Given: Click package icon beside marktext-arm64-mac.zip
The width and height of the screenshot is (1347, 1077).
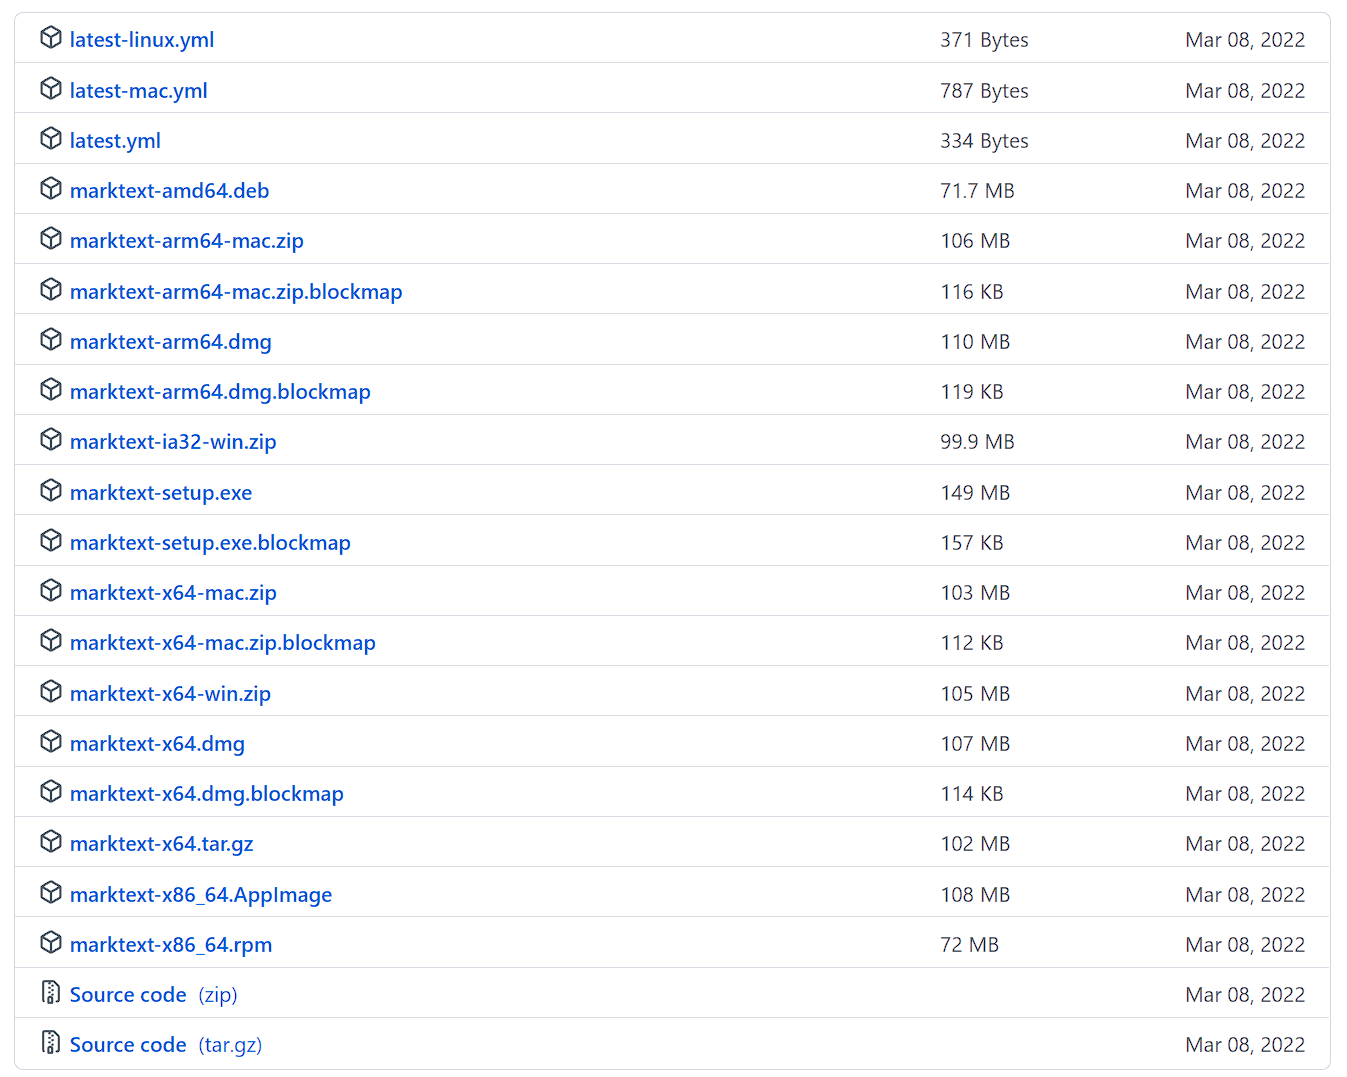Looking at the screenshot, I should (51, 238).
